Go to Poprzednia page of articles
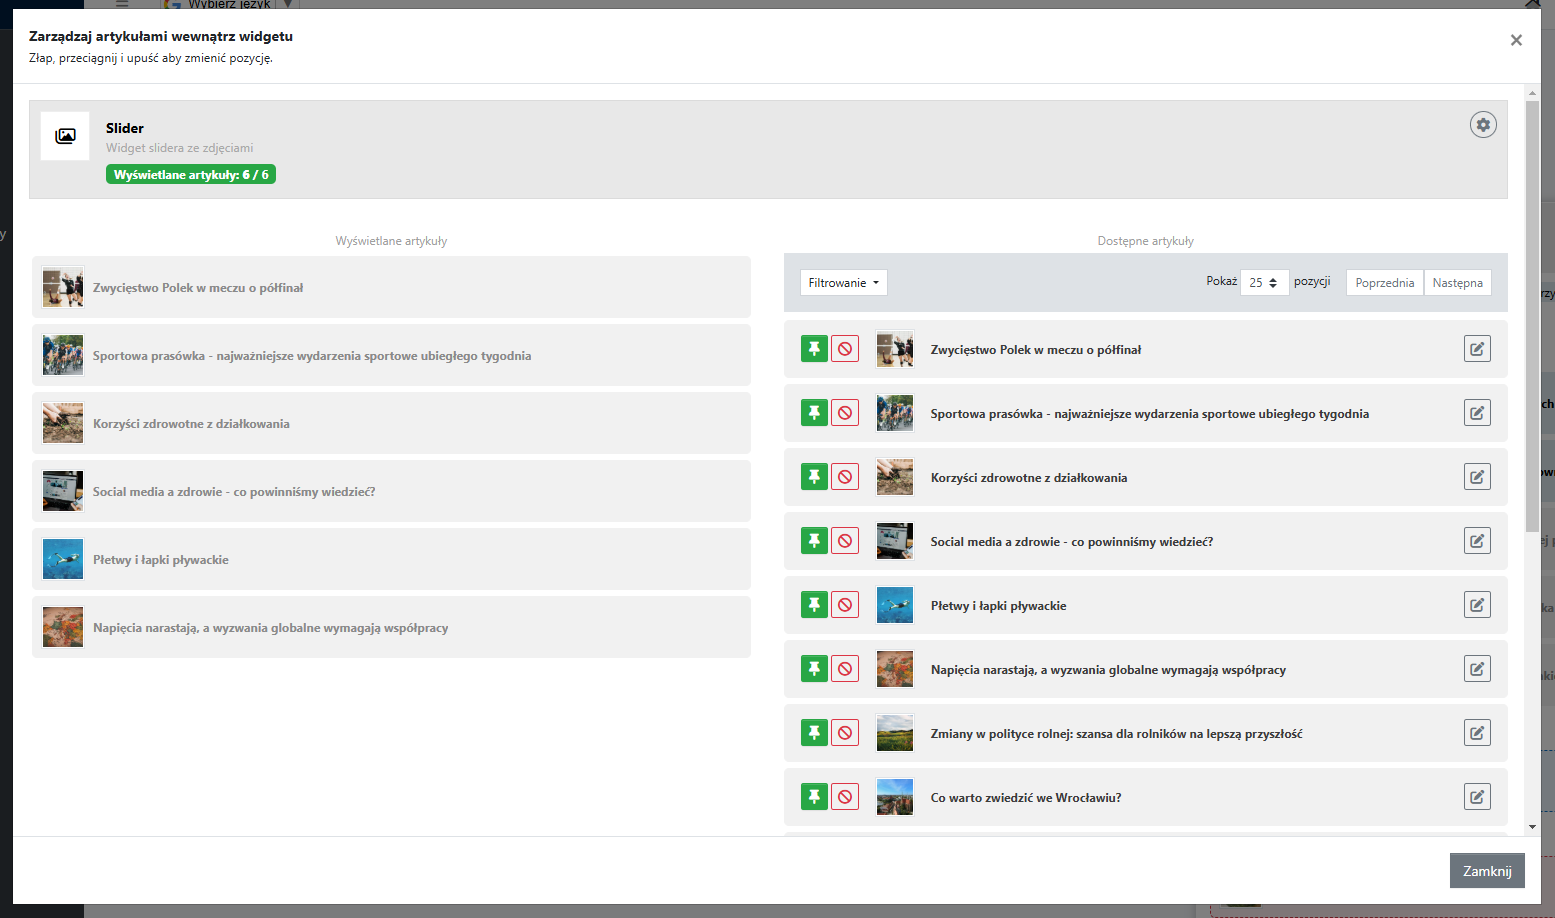1555x918 pixels. click(1384, 283)
